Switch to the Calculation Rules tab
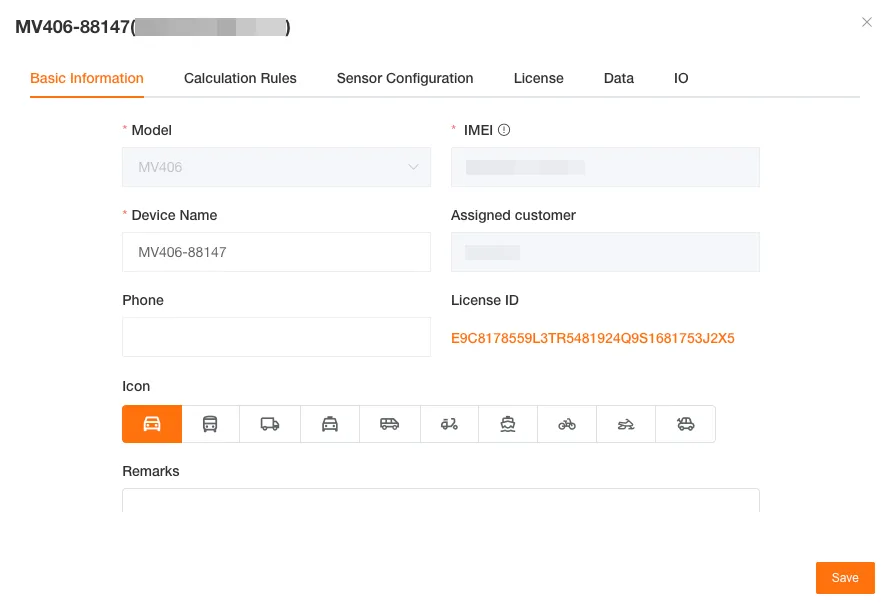This screenshot has height=609, width=888. [240, 78]
